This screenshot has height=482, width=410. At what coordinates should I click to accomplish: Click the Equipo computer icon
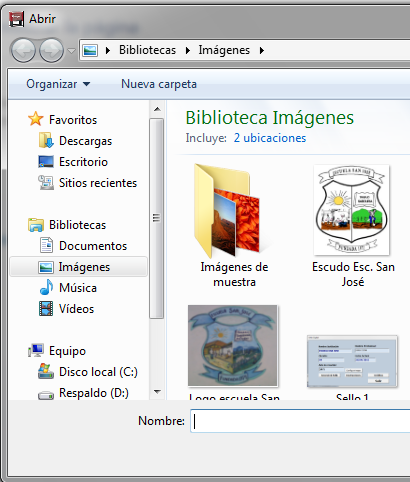36,350
